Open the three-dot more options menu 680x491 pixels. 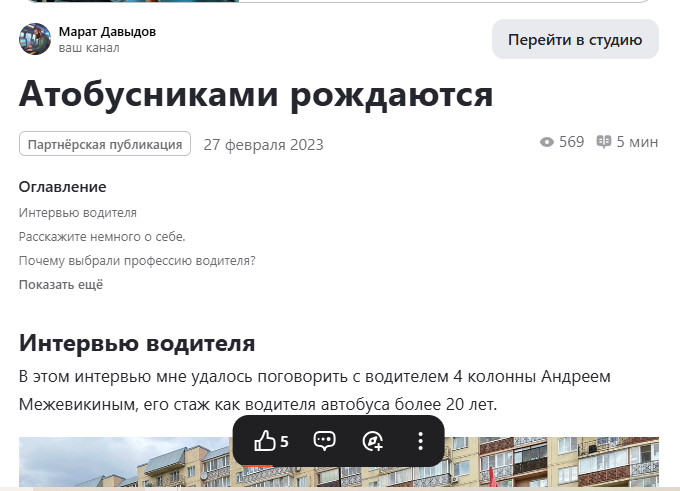point(420,441)
